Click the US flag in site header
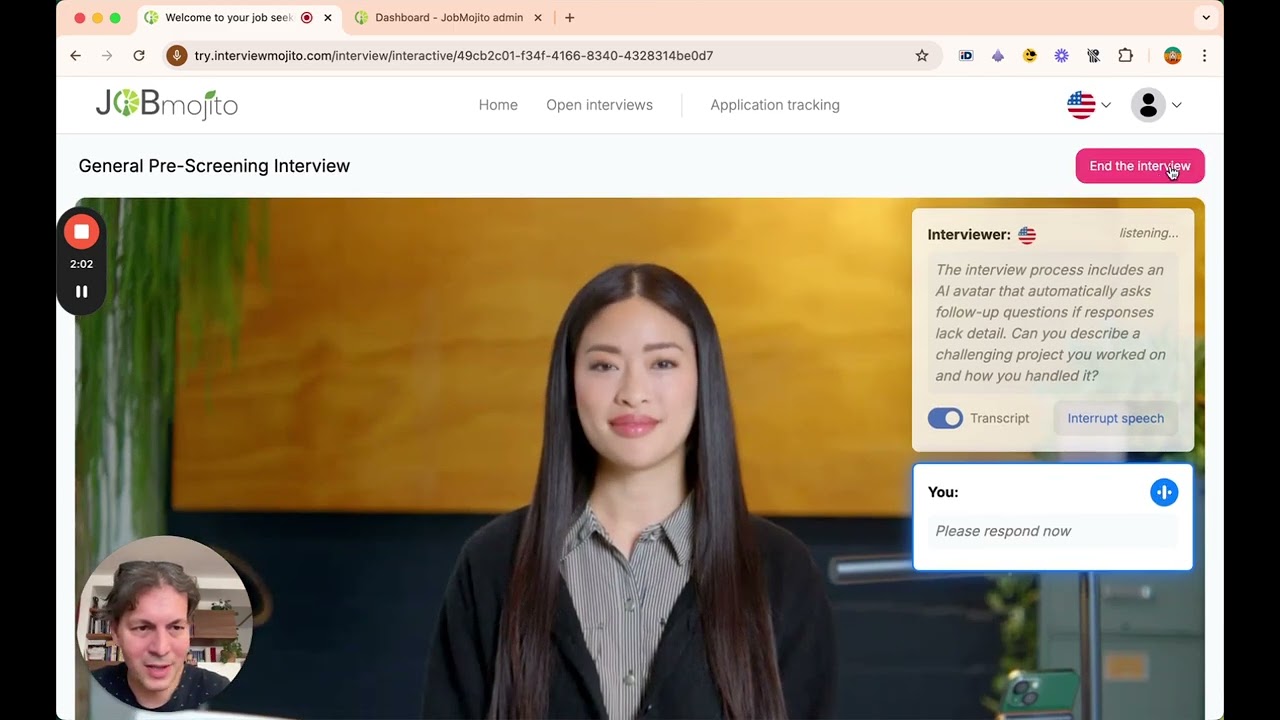Screen dimensions: 1280x720 [x=1081, y=105]
